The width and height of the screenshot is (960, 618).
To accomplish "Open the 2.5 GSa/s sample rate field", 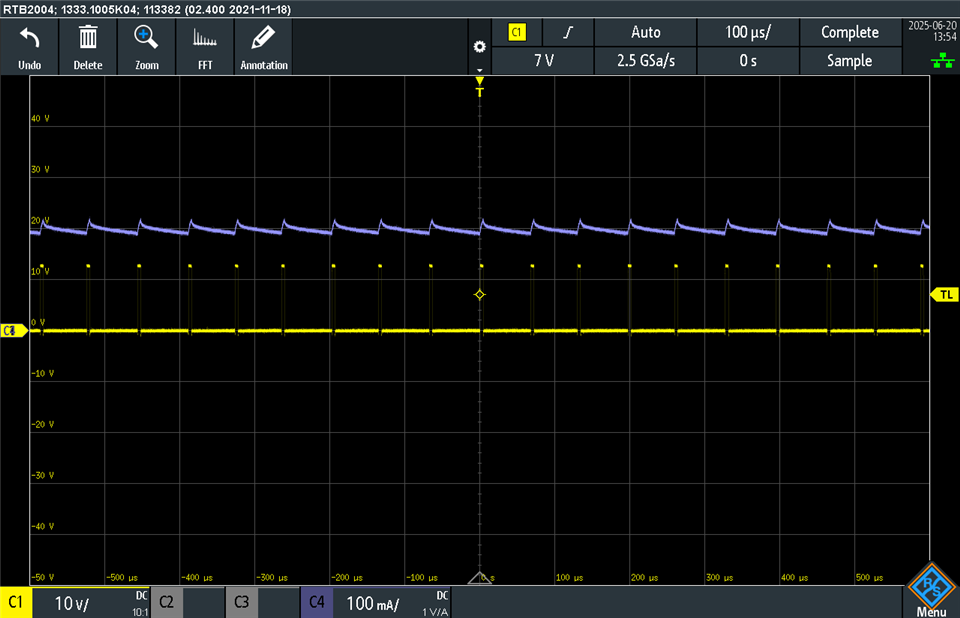I will point(645,61).
